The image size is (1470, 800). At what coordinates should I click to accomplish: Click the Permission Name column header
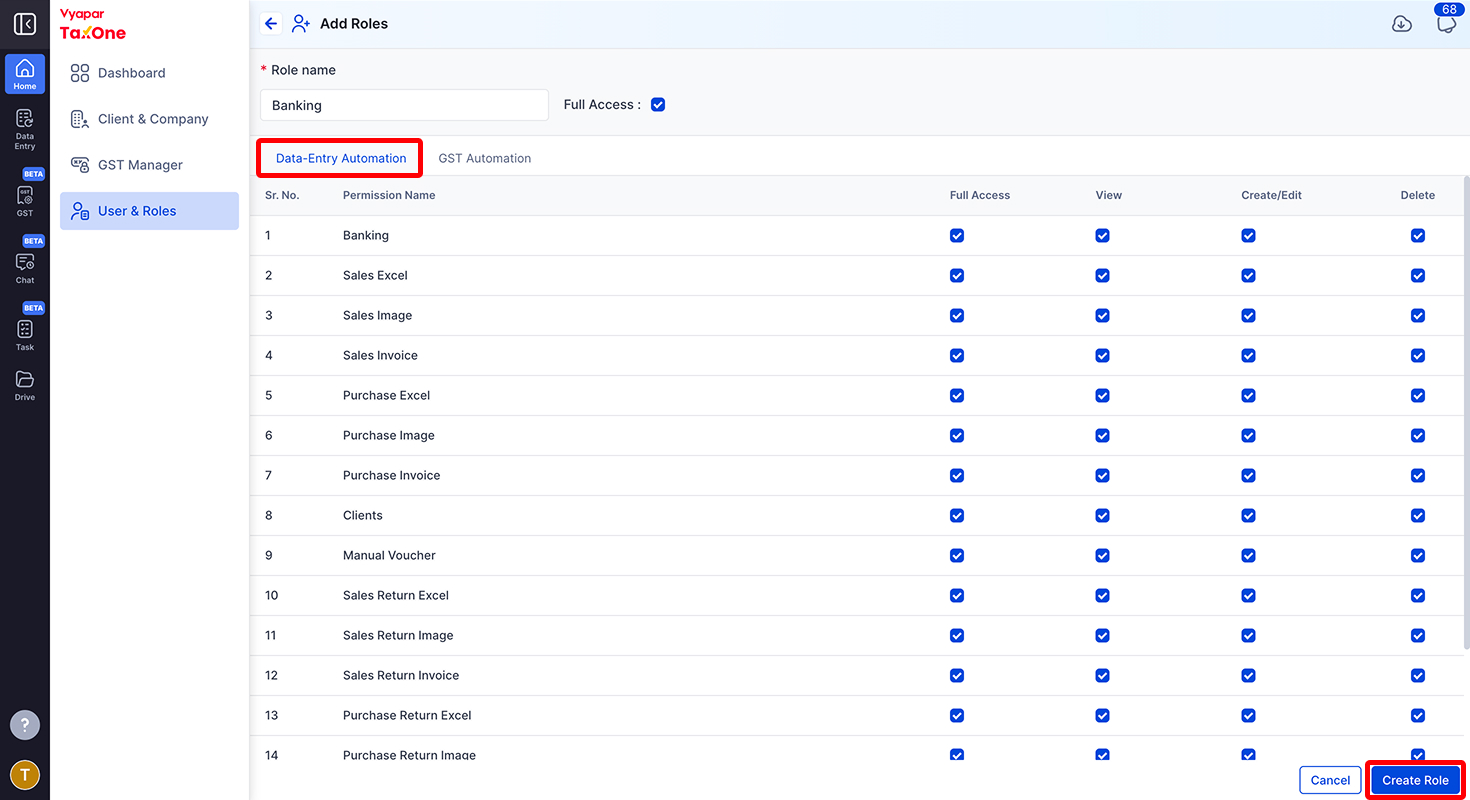[389, 195]
